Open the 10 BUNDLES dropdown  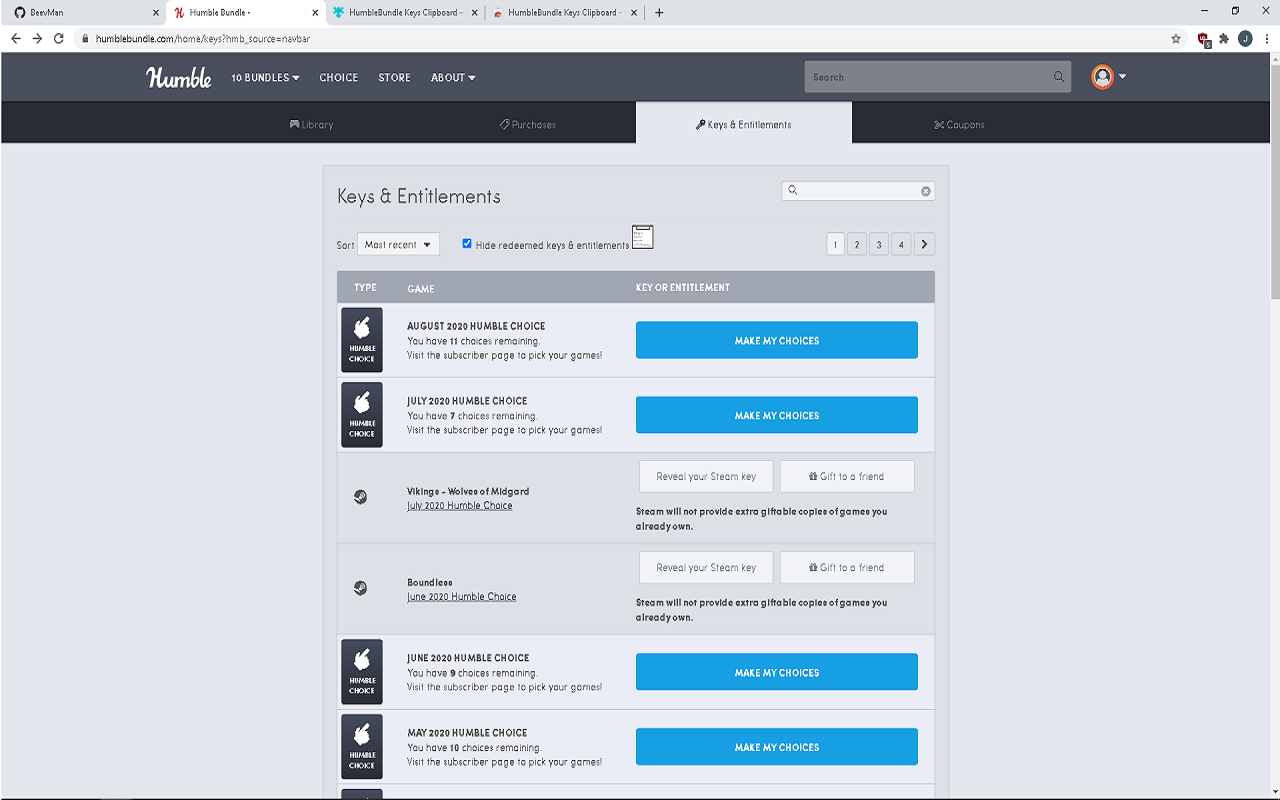click(264, 77)
